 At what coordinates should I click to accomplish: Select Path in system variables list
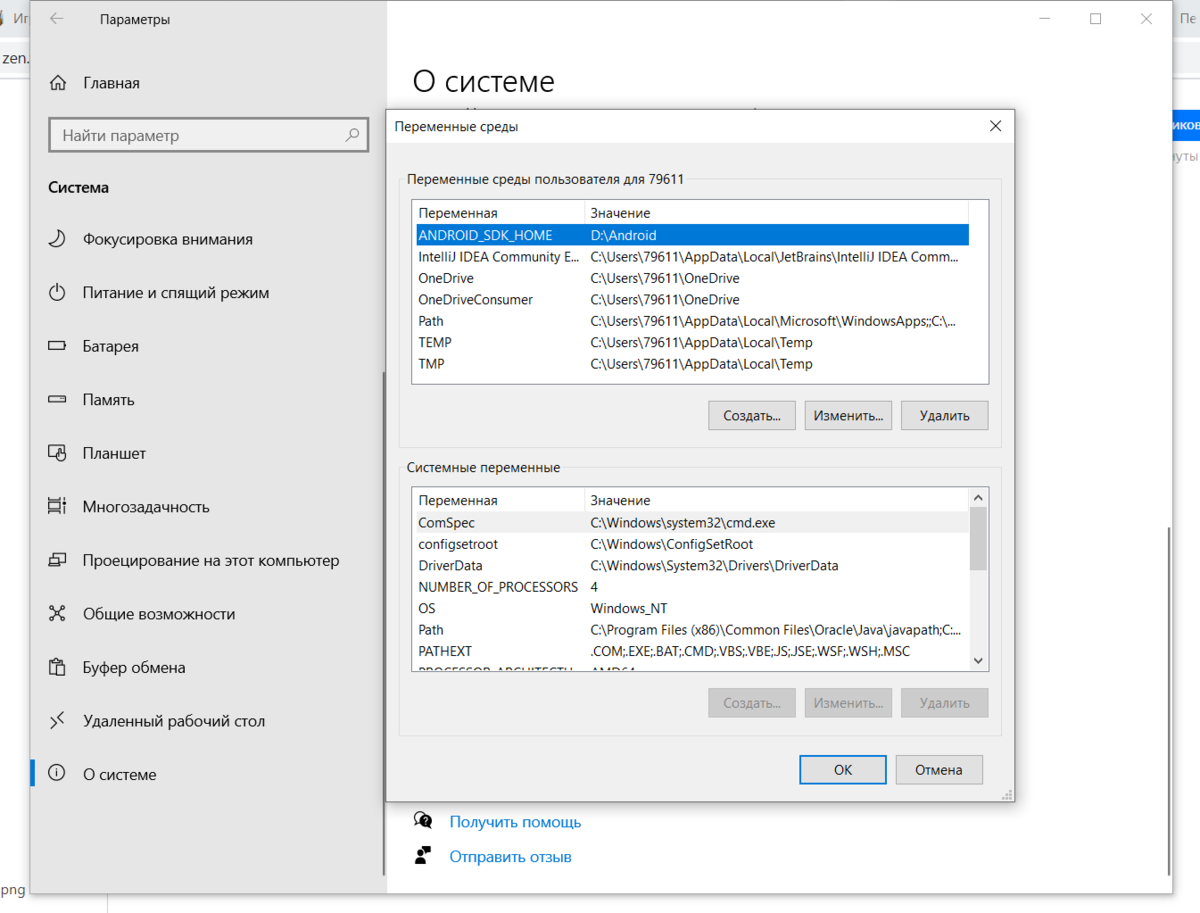(x=692, y=630)
